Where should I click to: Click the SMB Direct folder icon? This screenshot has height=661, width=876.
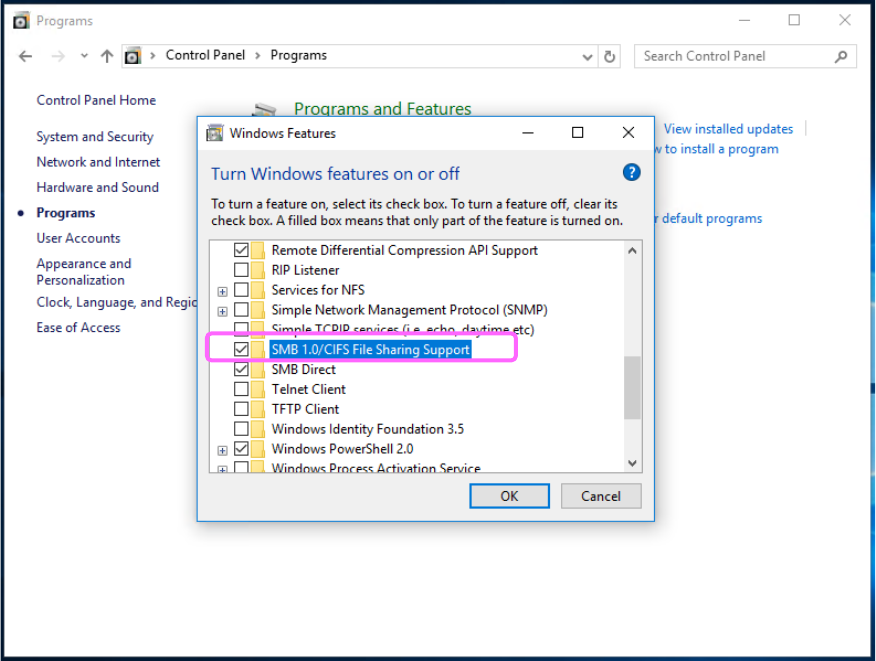pos(258,369)
